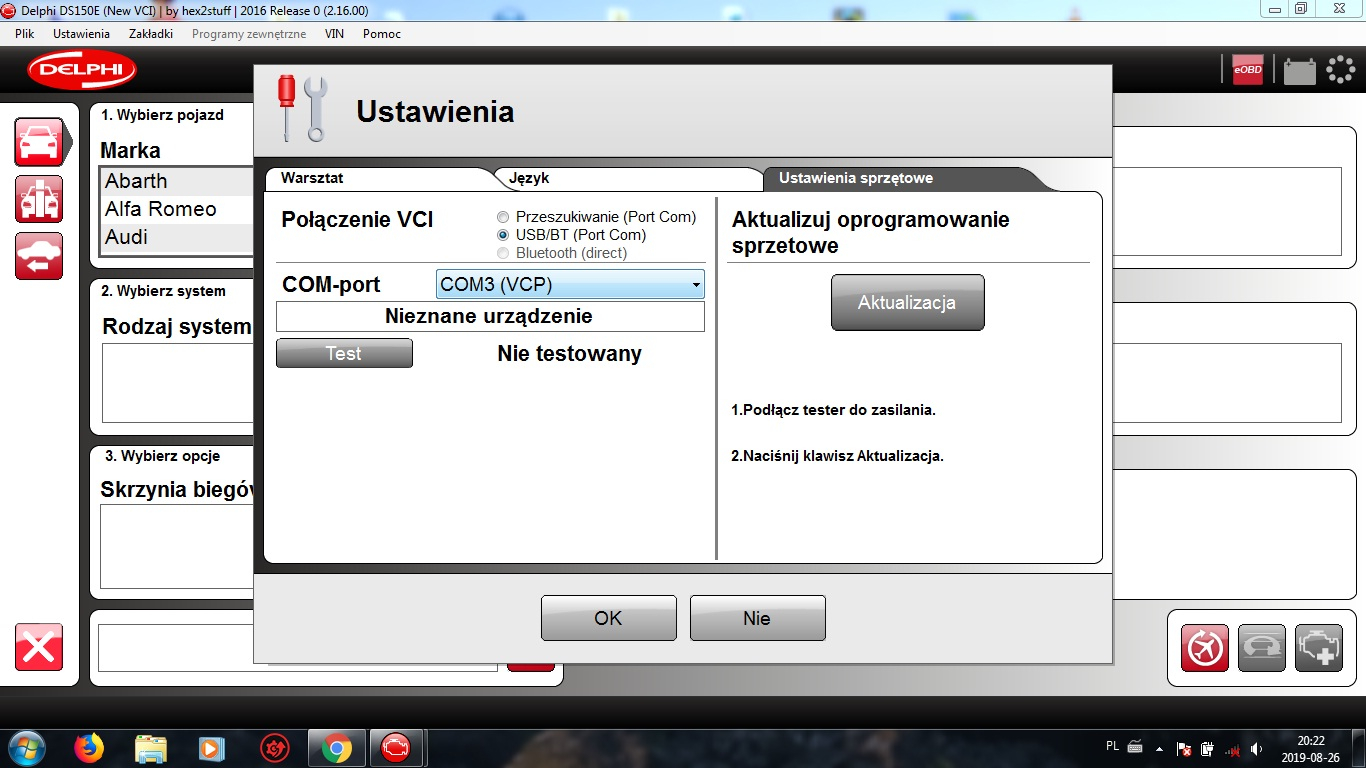Open the media player taskbar icon
This screenshot has width=1366, height=768.
pyautogui.click(x=211, y=748)
